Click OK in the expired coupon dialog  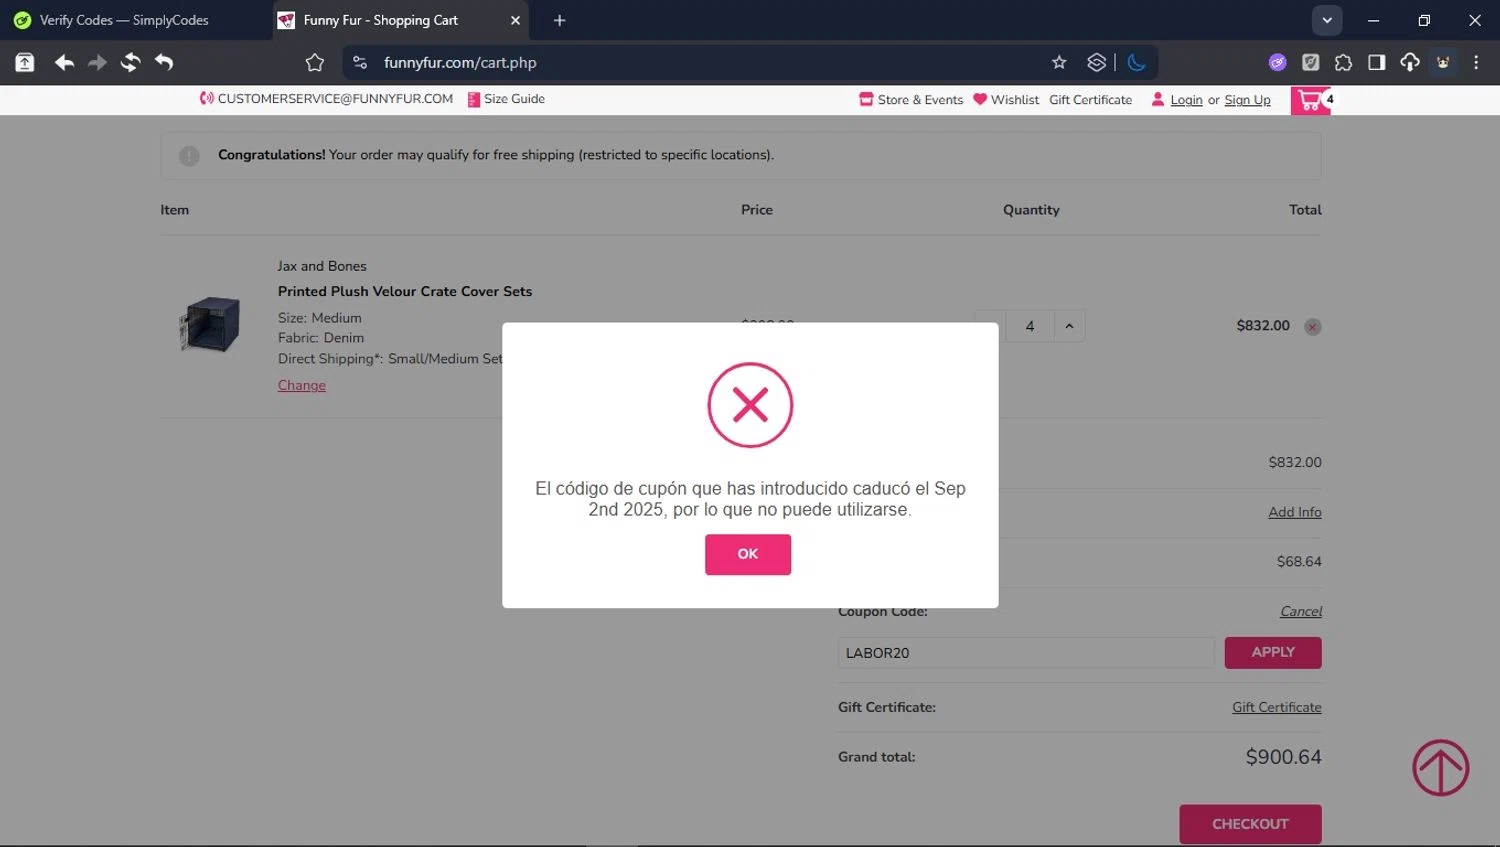(747, 554)
